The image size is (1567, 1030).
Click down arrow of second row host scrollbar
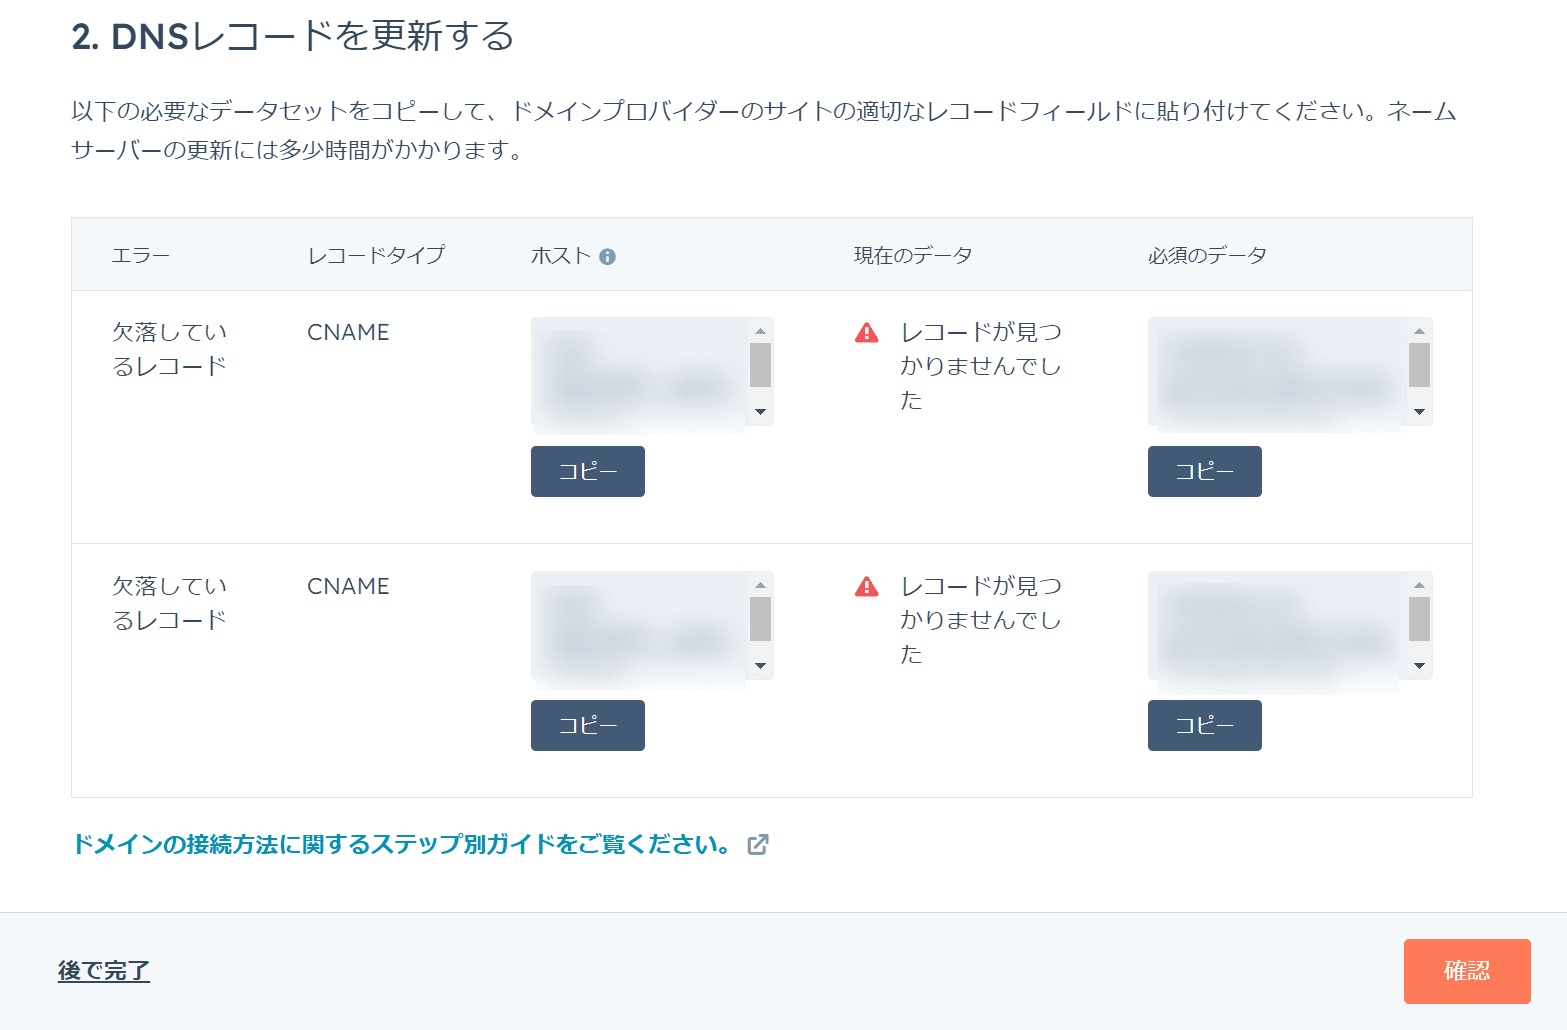760,666
